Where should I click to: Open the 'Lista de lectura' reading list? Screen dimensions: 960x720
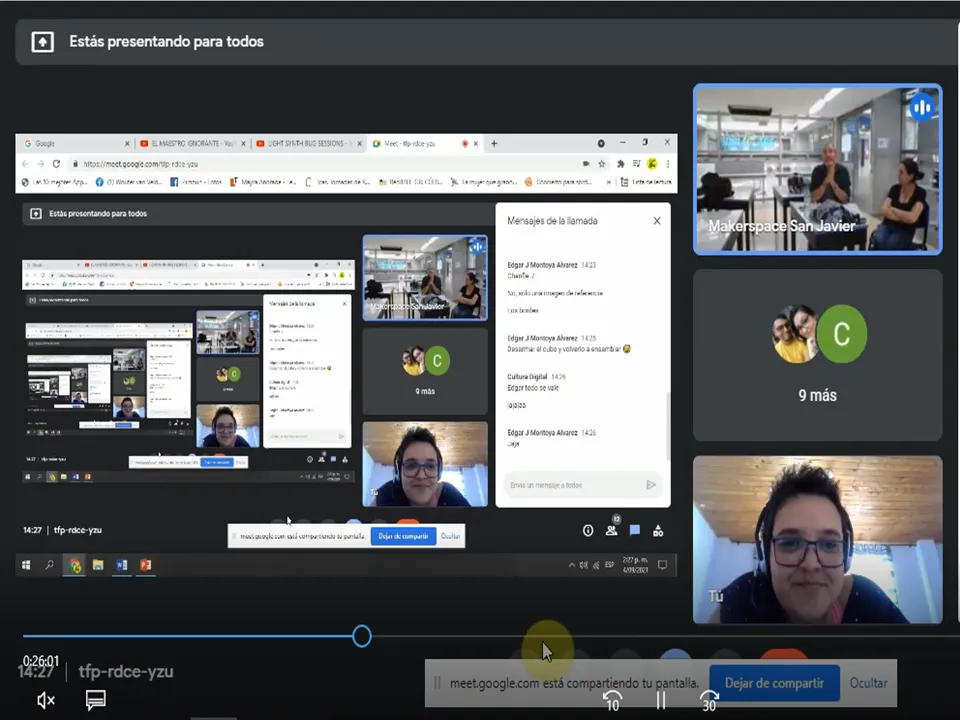pos(646,182)
